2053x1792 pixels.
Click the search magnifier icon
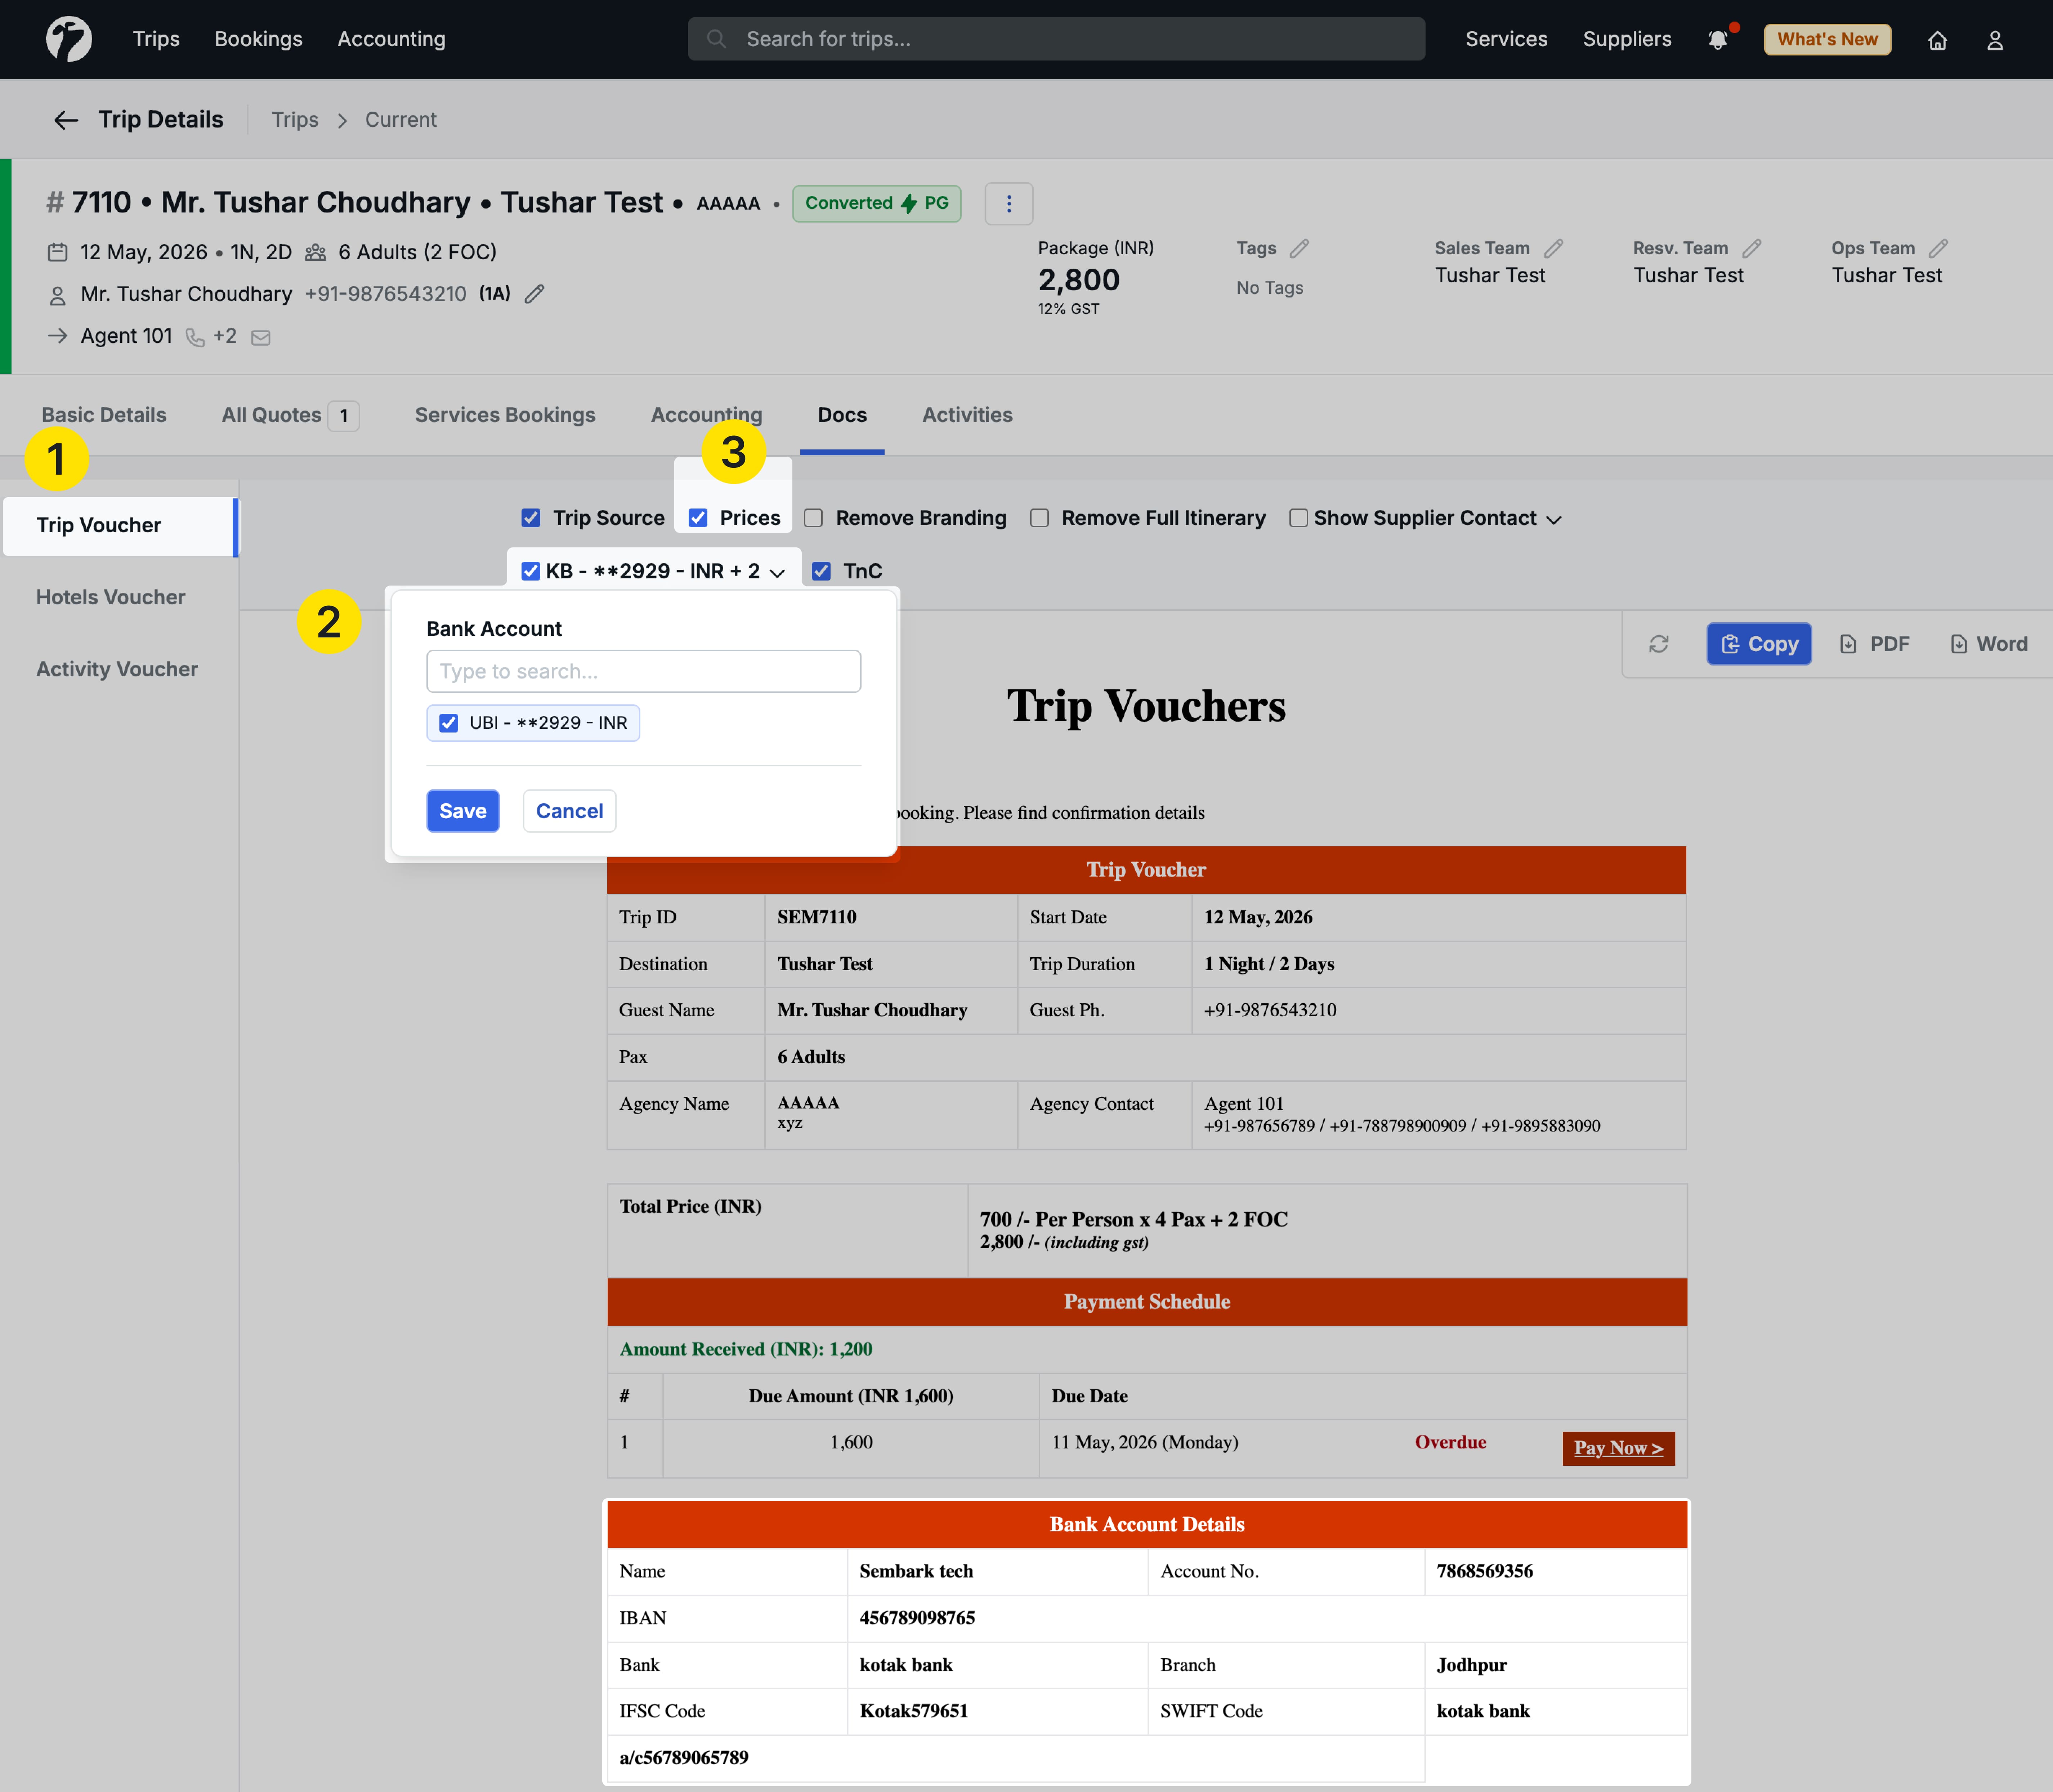click(716, 39)
